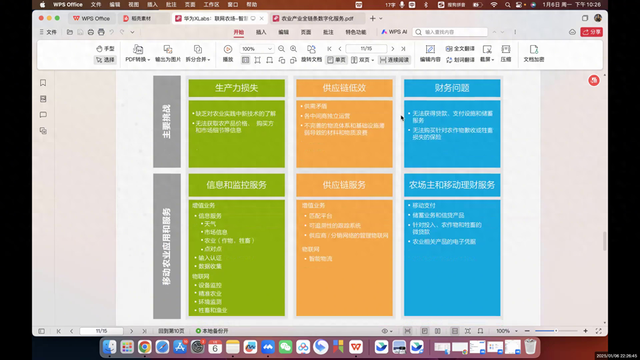Switch to the 插入 ribbon tab
Viewport: 640px width, 360px height.
tap(261, 32)
